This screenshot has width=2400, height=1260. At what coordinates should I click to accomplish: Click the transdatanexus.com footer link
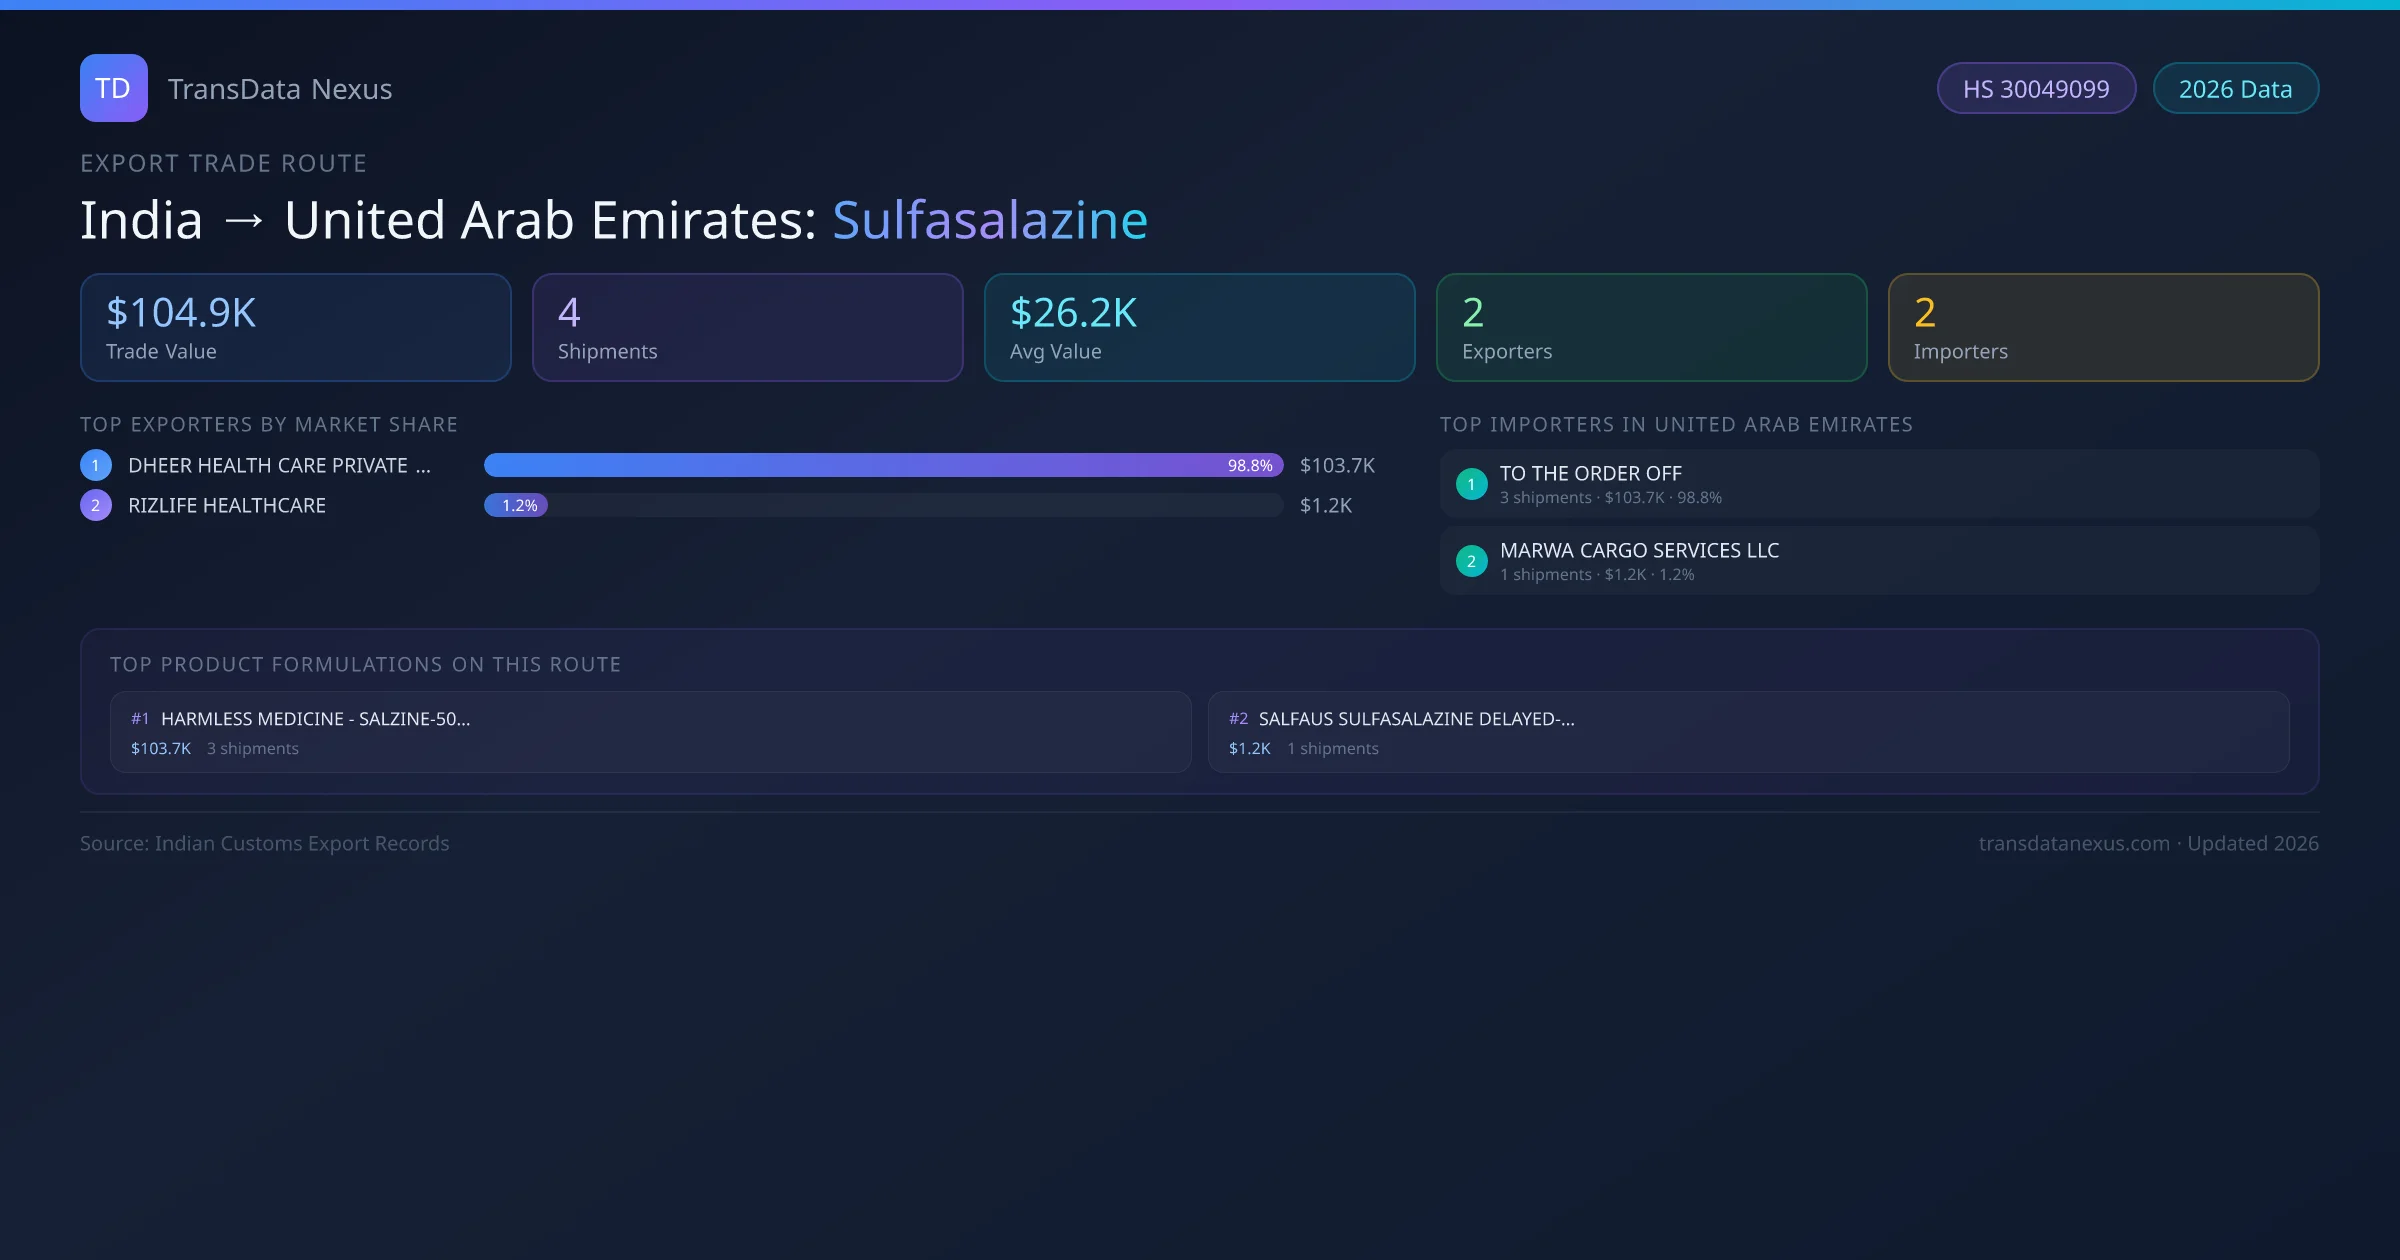tap(2074, 843)
